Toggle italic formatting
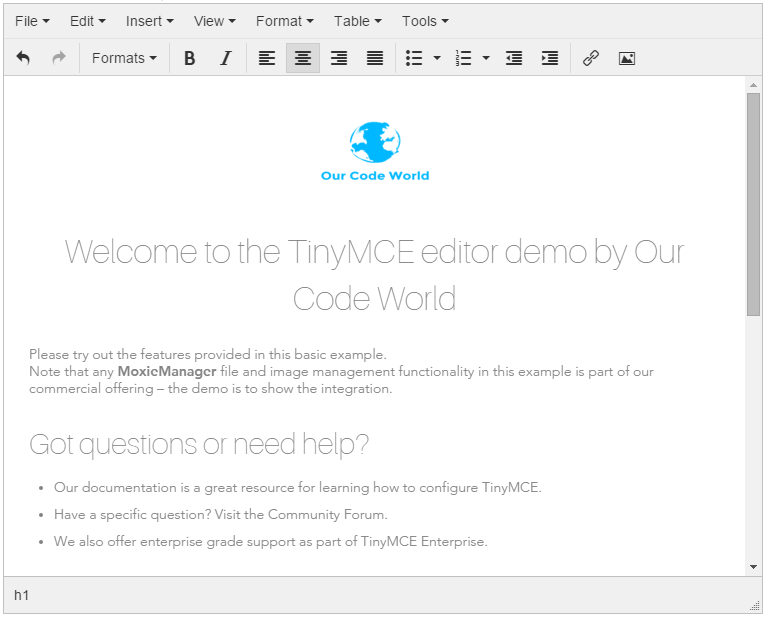Screen dimensions: 770x621 coord(225,58)
